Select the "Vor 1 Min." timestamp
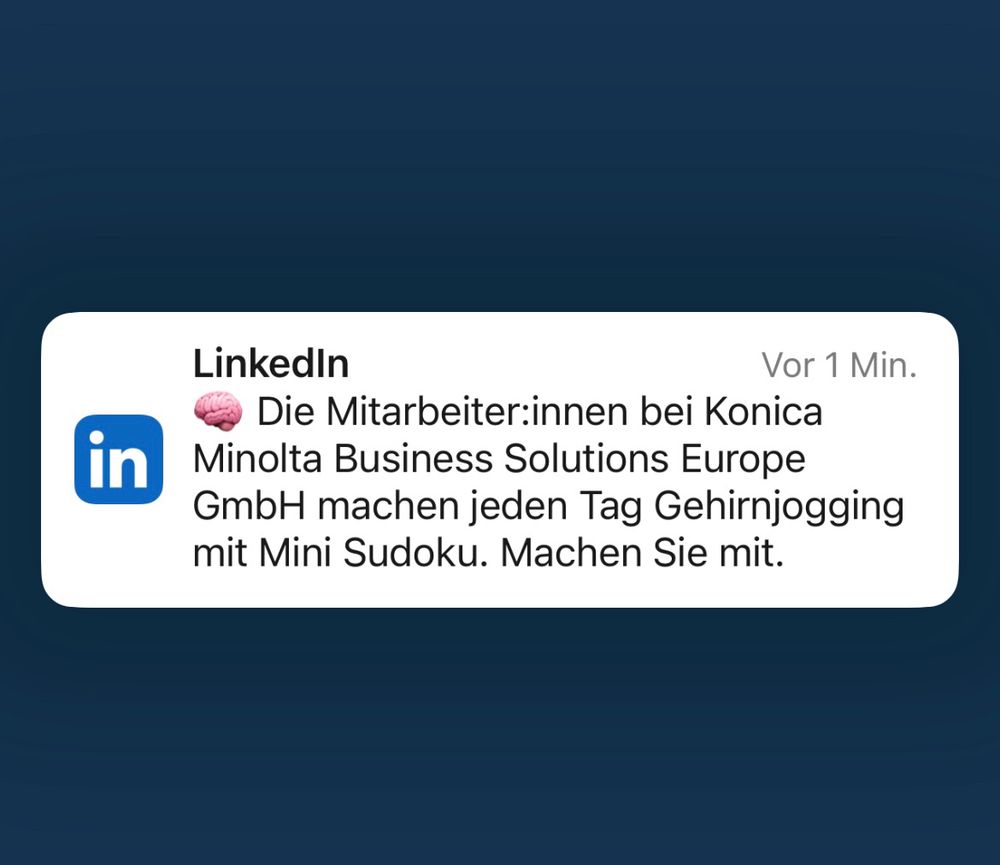This screenshot has height=865, width=1000. click(838, 366)
